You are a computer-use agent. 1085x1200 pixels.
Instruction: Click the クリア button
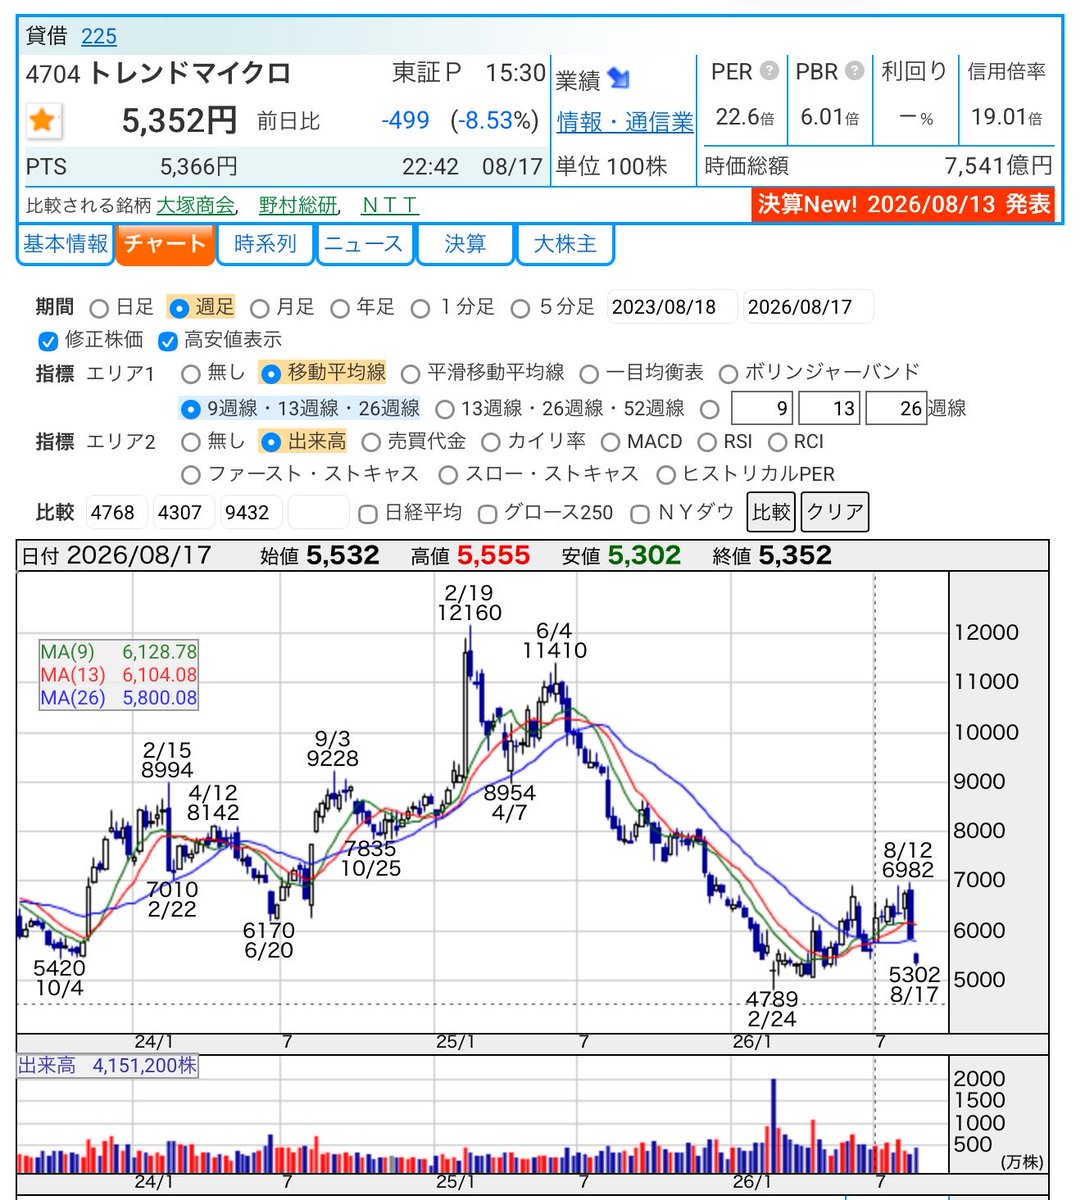click(x=835, y=512)
